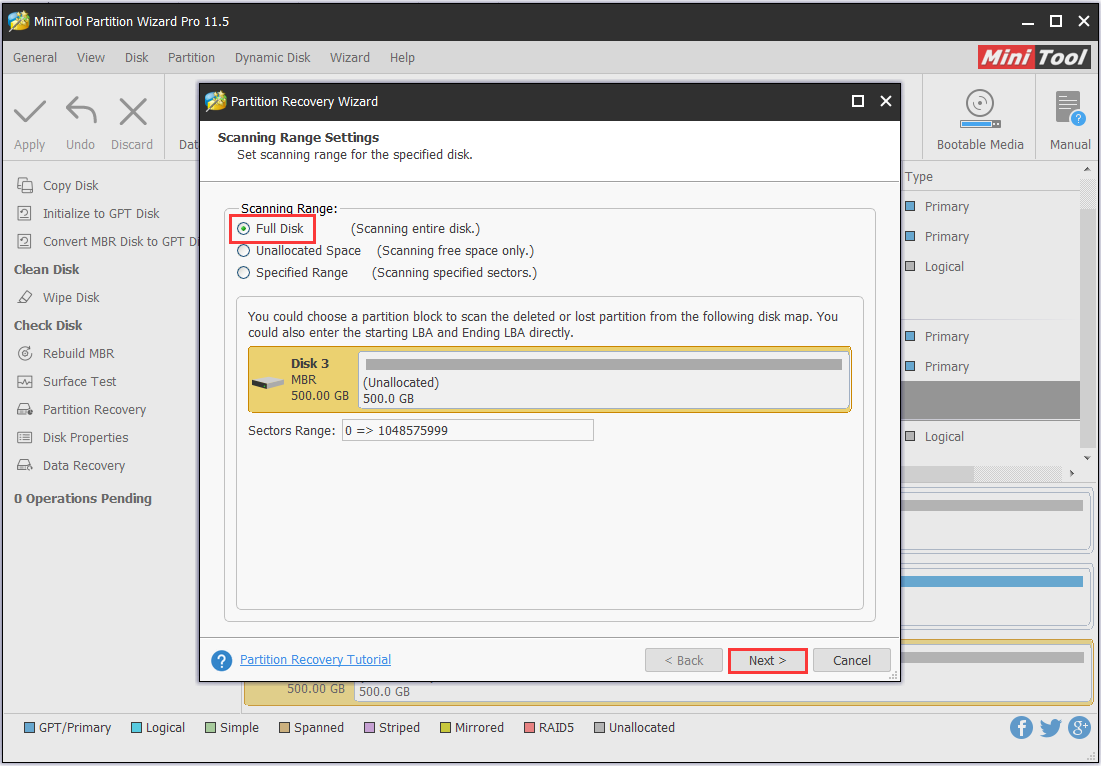Click 0 Operations Pending text
The height and width of the screenshot is (766, 1101).
[83, 498]
